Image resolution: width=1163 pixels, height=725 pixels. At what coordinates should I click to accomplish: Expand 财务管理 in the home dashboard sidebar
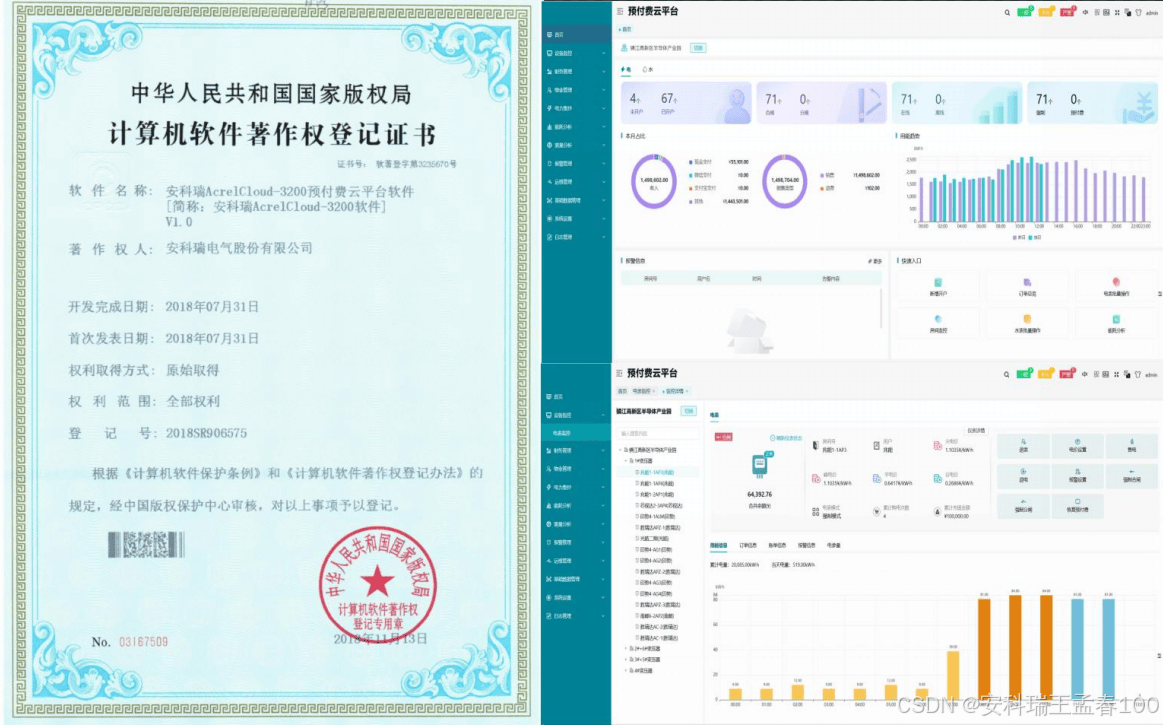click(x=576, y=71)
